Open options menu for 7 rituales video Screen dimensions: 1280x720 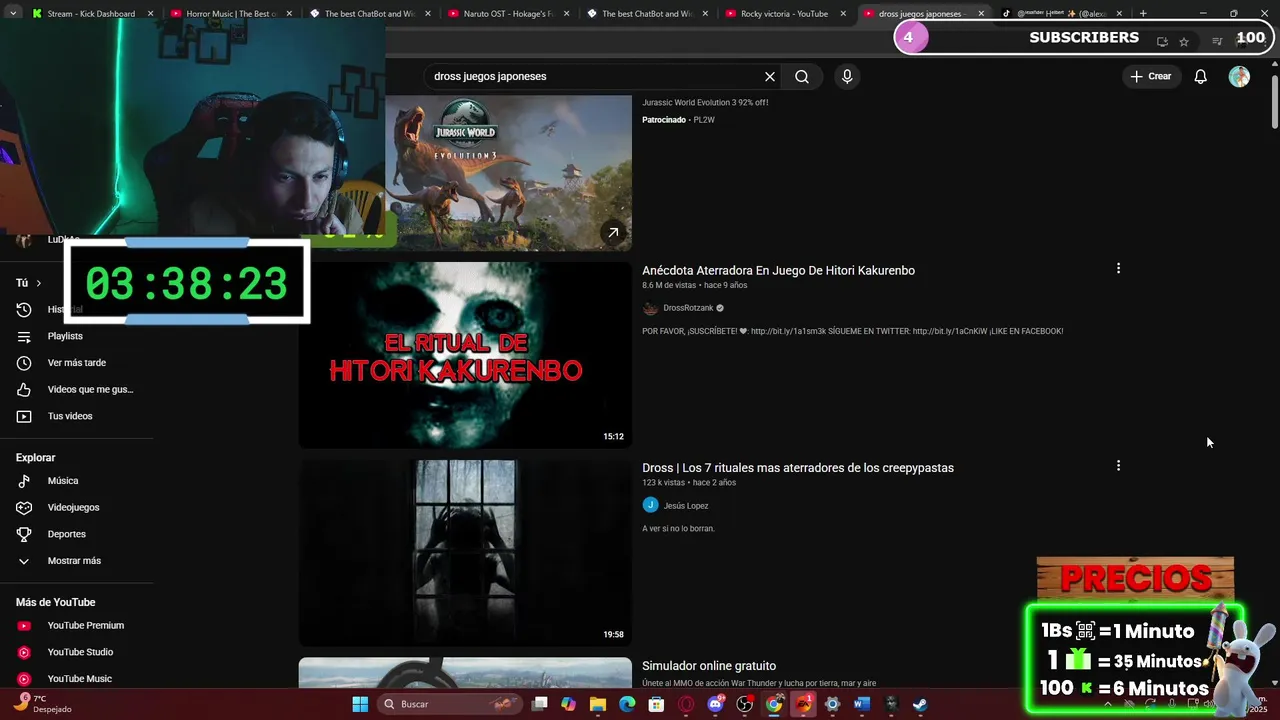1118,465
